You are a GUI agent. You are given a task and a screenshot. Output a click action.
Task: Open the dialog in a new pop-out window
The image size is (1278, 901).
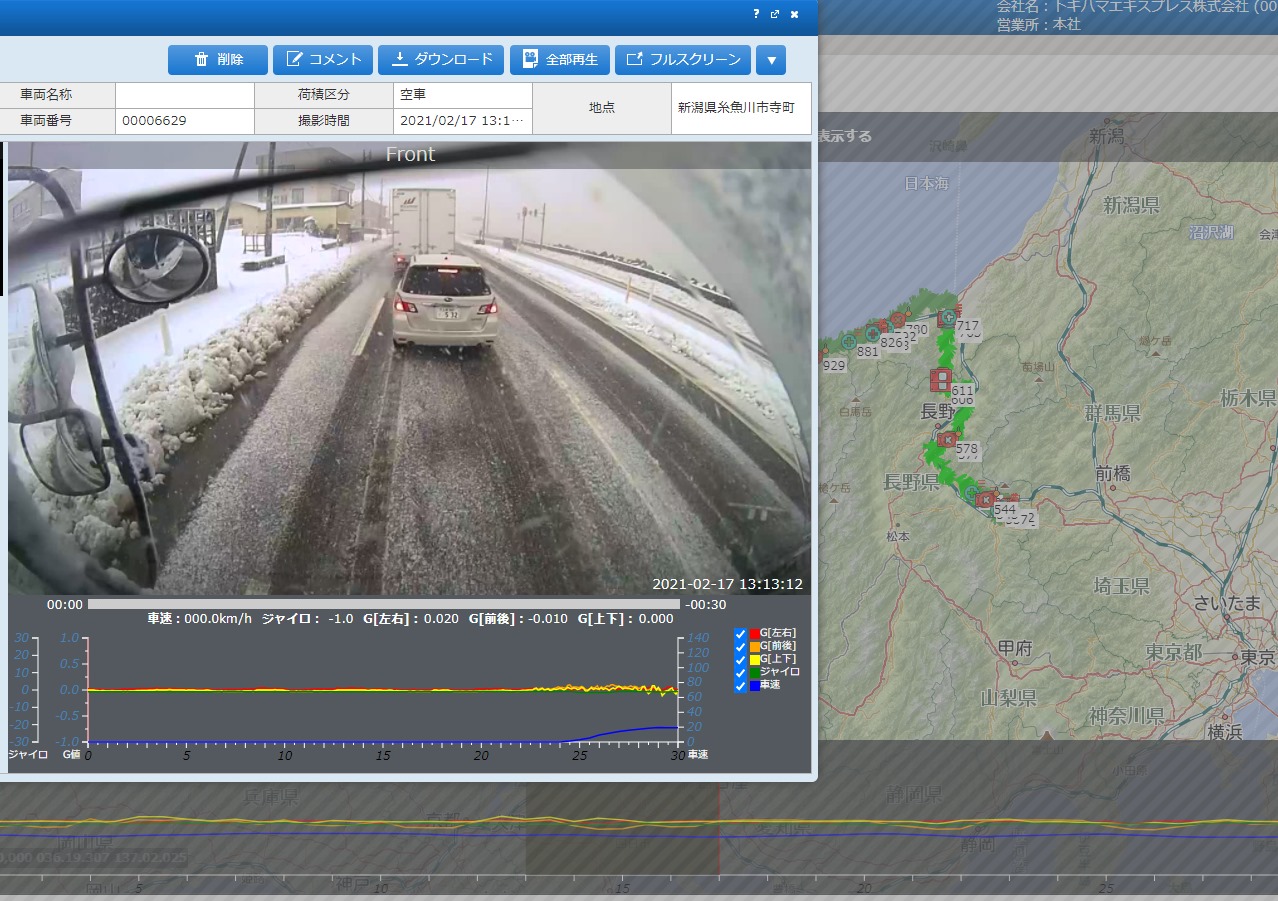[x=775, y=14]
